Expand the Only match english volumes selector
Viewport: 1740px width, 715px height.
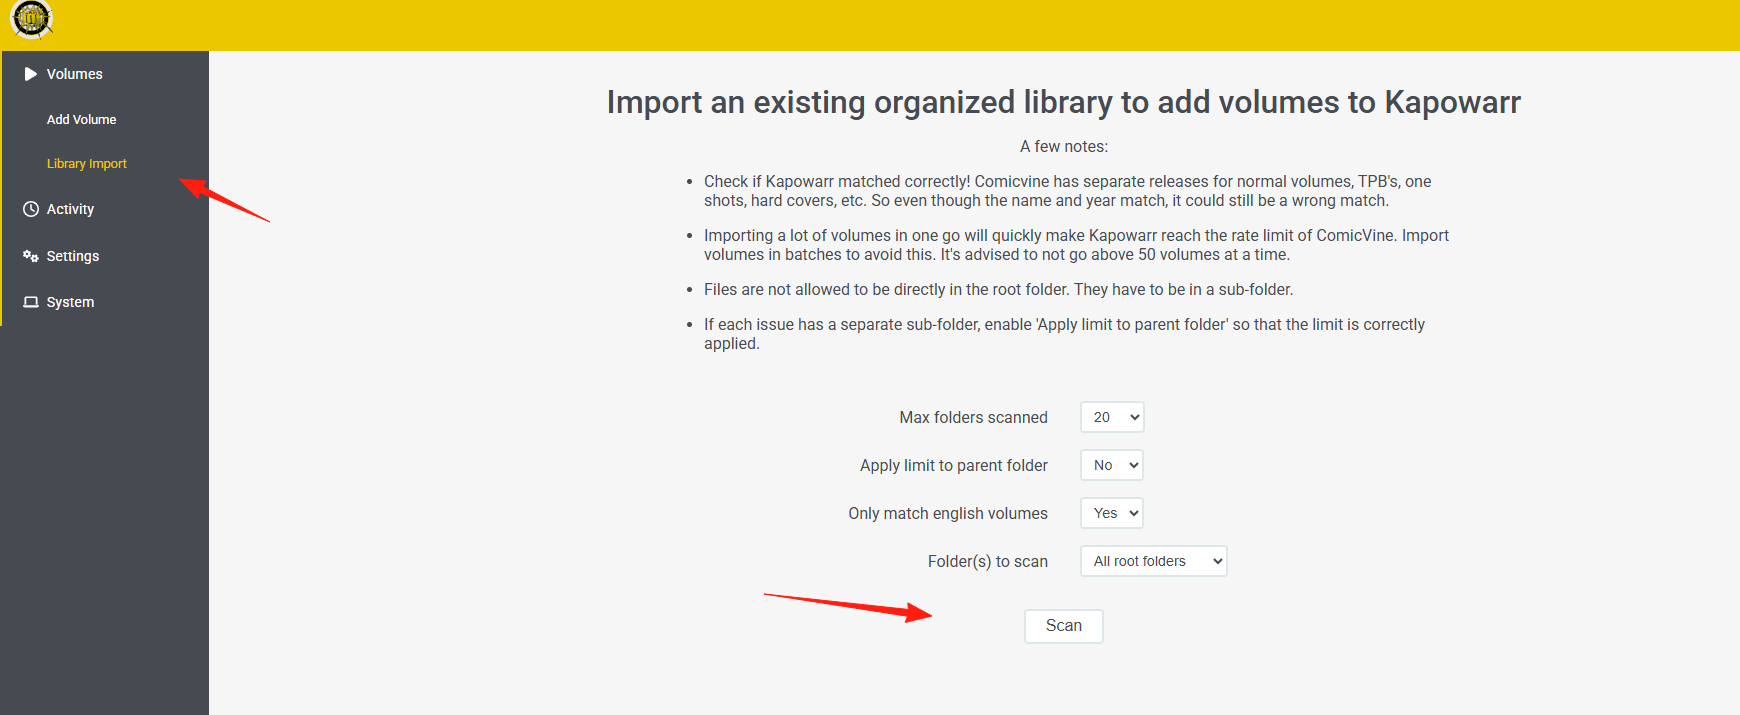tap(1112, 513)
